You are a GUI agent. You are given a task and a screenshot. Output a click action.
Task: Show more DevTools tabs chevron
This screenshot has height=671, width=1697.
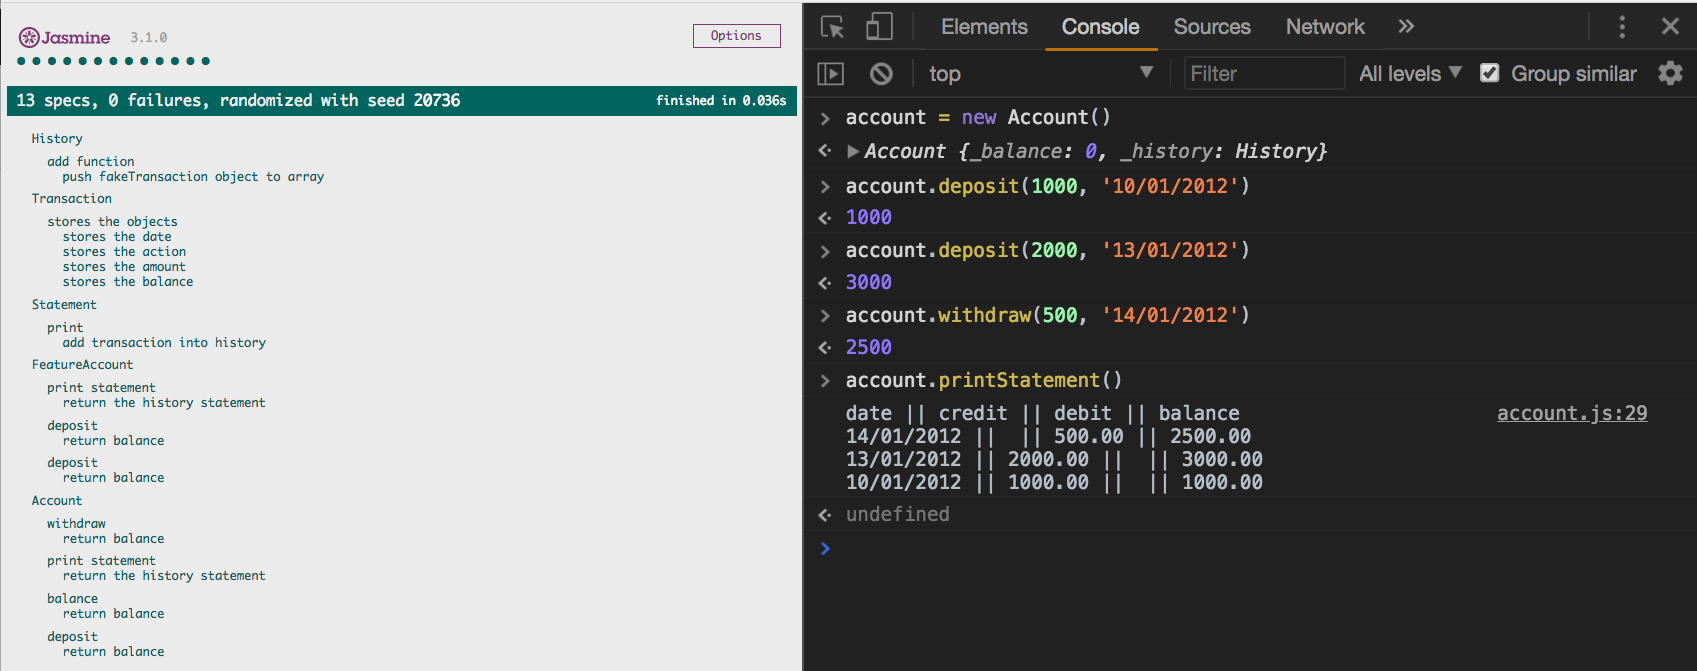tap(1406, 26)
